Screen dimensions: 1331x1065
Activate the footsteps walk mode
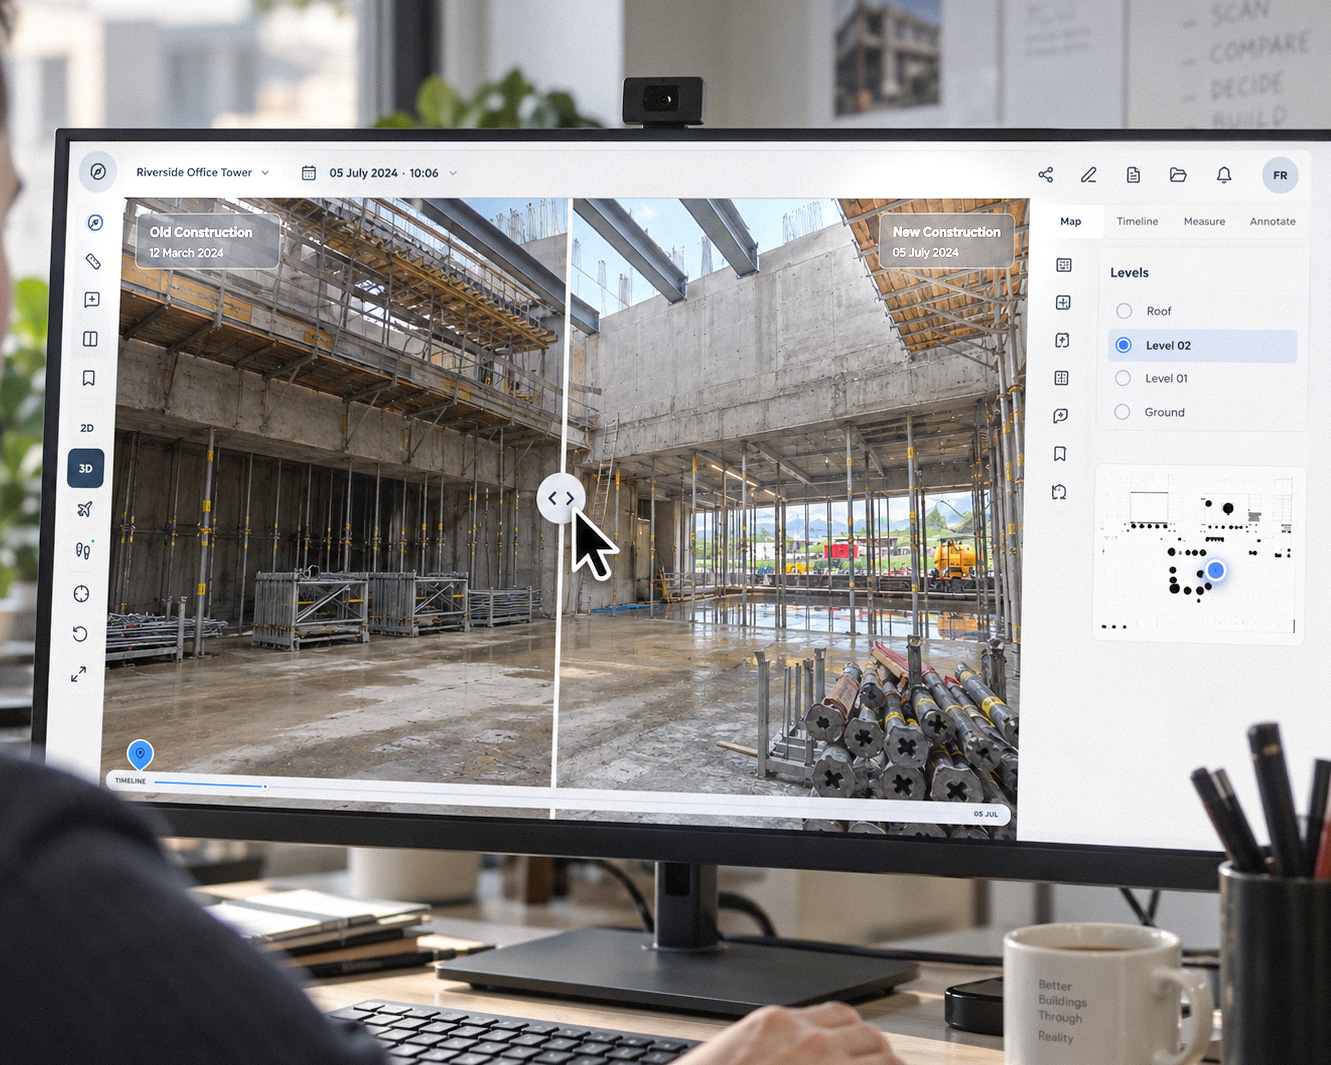[83, 551]
